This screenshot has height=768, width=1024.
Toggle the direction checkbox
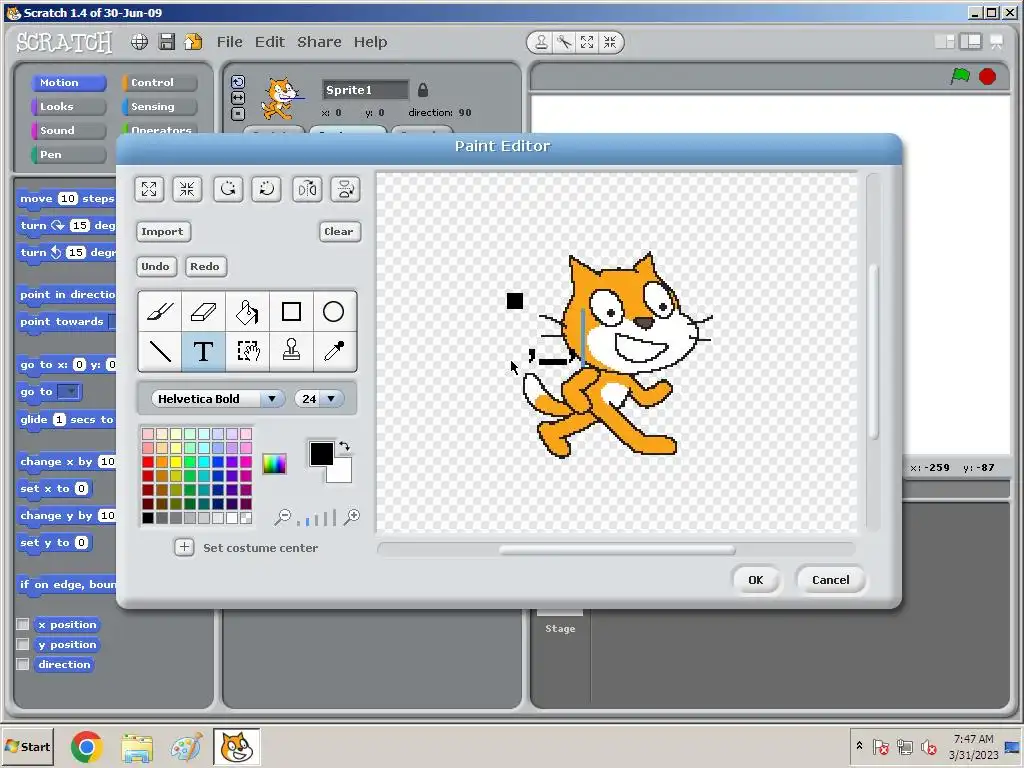pyautogui.click(x=23, y=664)
